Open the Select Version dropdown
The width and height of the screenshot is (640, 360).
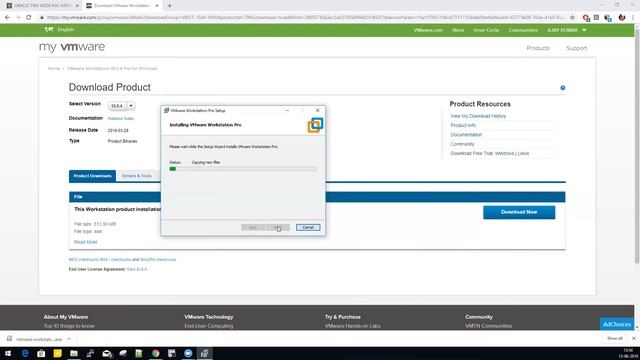(122, 106)
